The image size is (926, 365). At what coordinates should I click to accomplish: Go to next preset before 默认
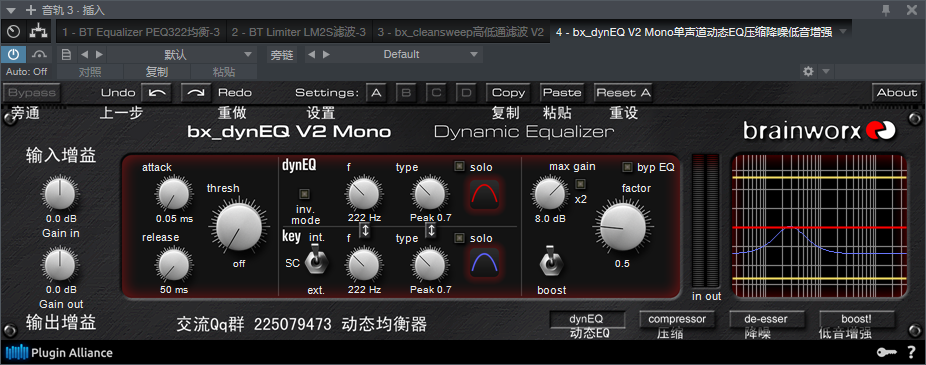click(x=99, y=54)
